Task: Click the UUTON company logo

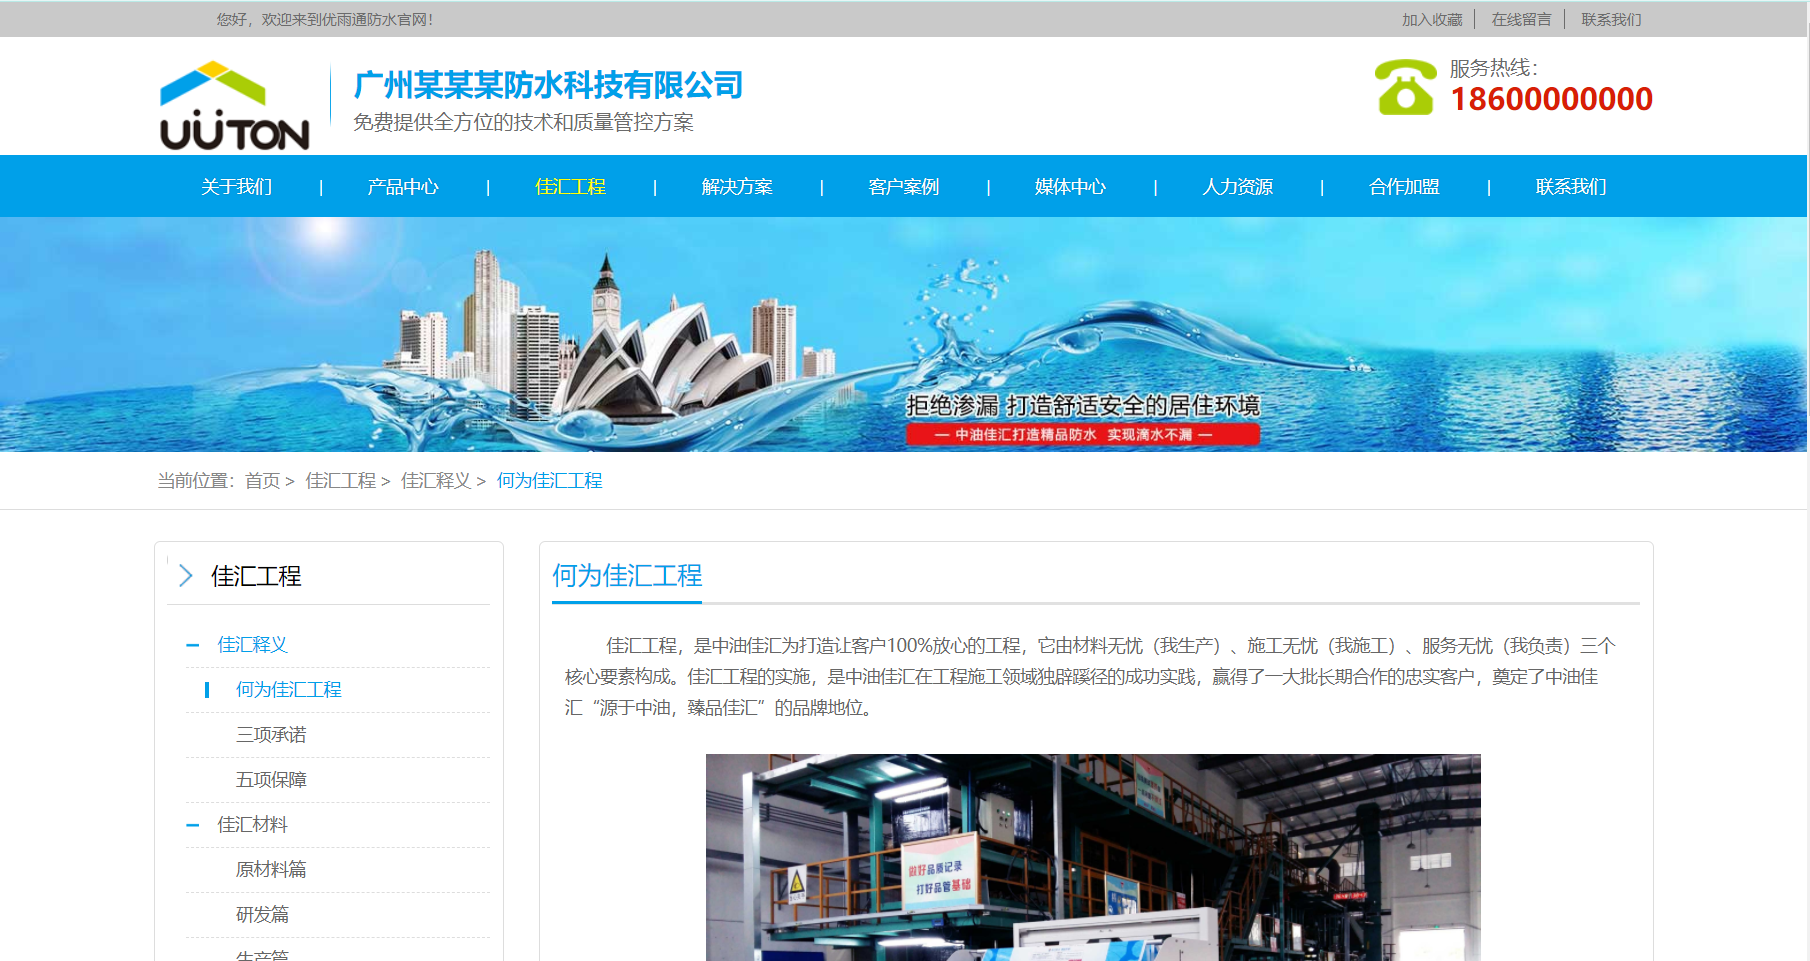Action: click(x=235, y=105)
